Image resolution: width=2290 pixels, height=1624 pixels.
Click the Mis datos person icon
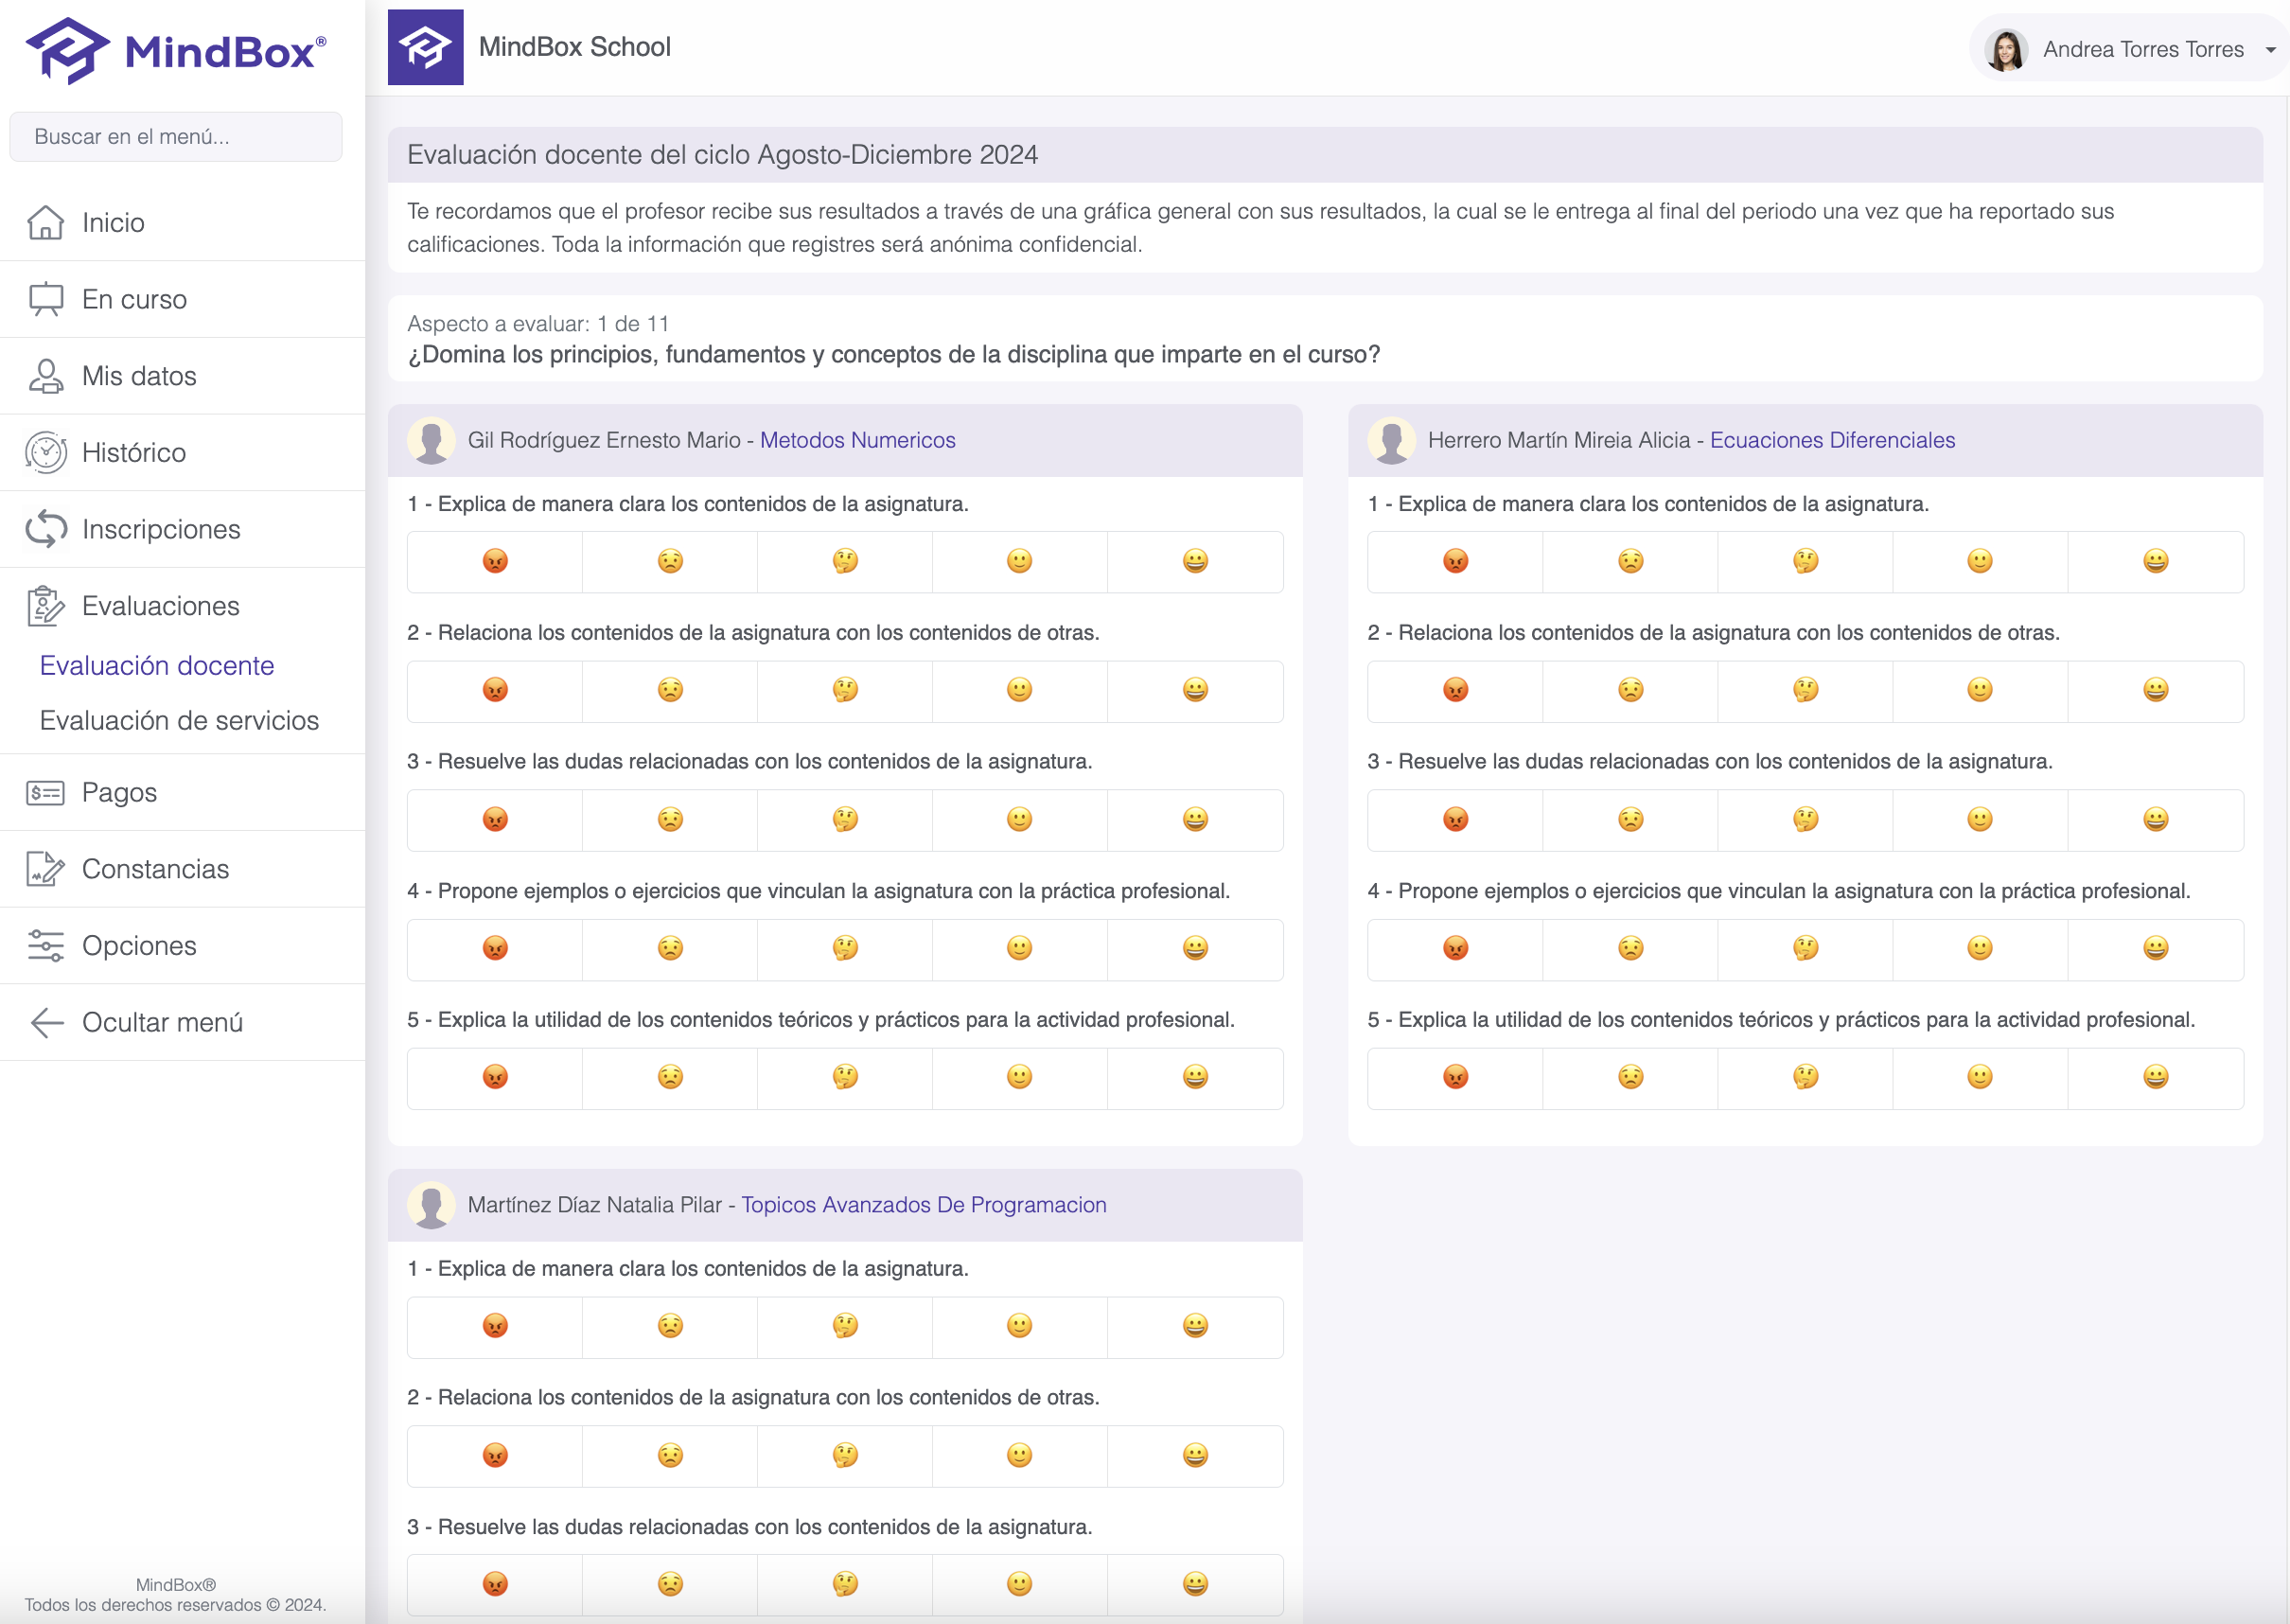tap(46, 376)
